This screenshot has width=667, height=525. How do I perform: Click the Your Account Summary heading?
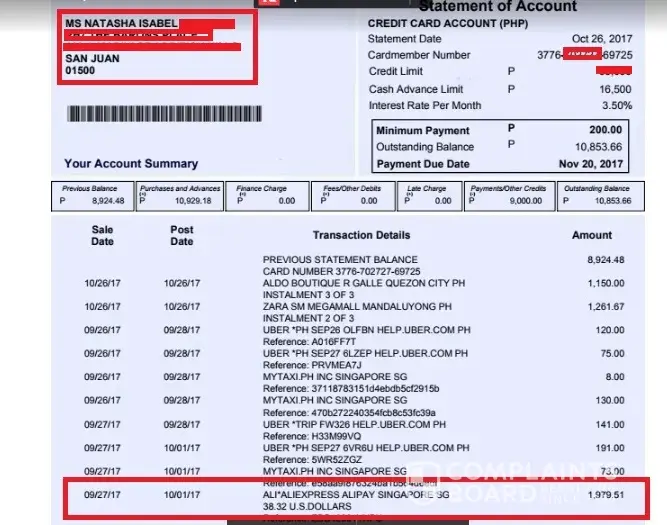[x=131, y=164]
